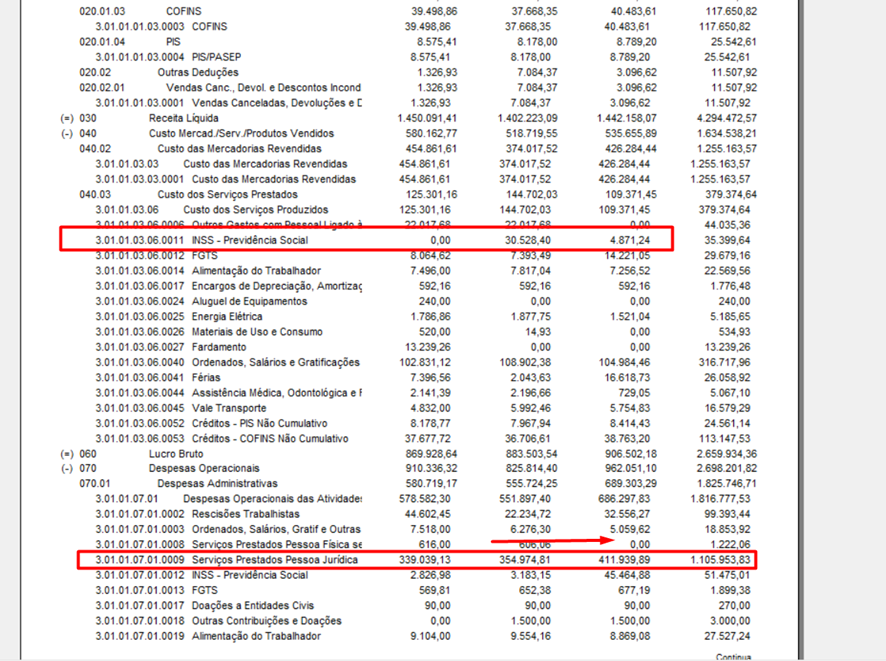Click the Custo dos Serviços Prestados label
This screenshot has width=886, height=661.
point(227,194)
